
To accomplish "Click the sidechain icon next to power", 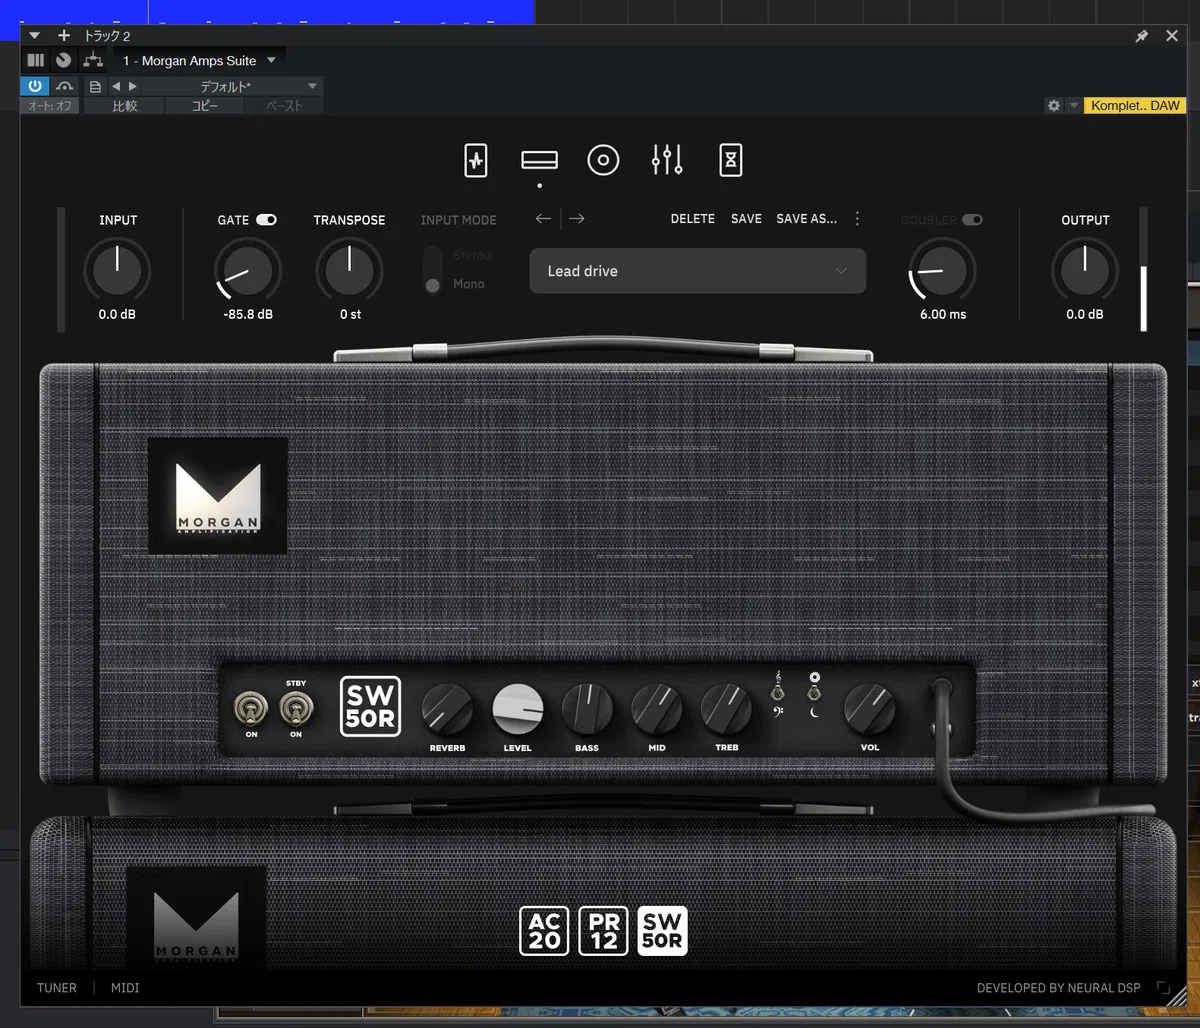I will click(x=64, y=86).
